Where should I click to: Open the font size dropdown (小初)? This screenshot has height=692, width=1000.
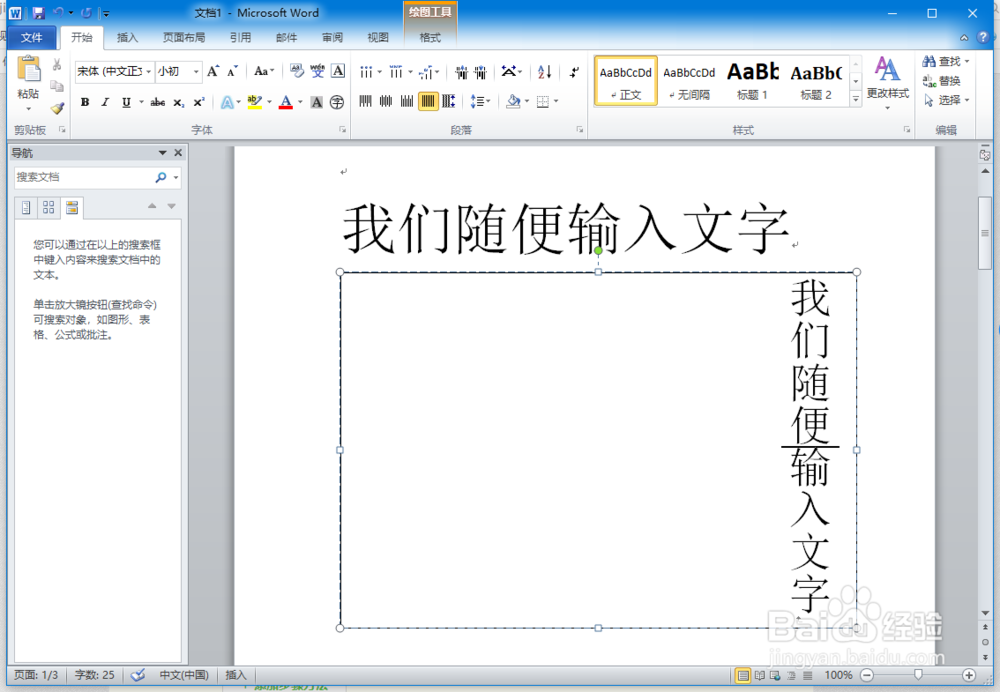pos(196,71)
